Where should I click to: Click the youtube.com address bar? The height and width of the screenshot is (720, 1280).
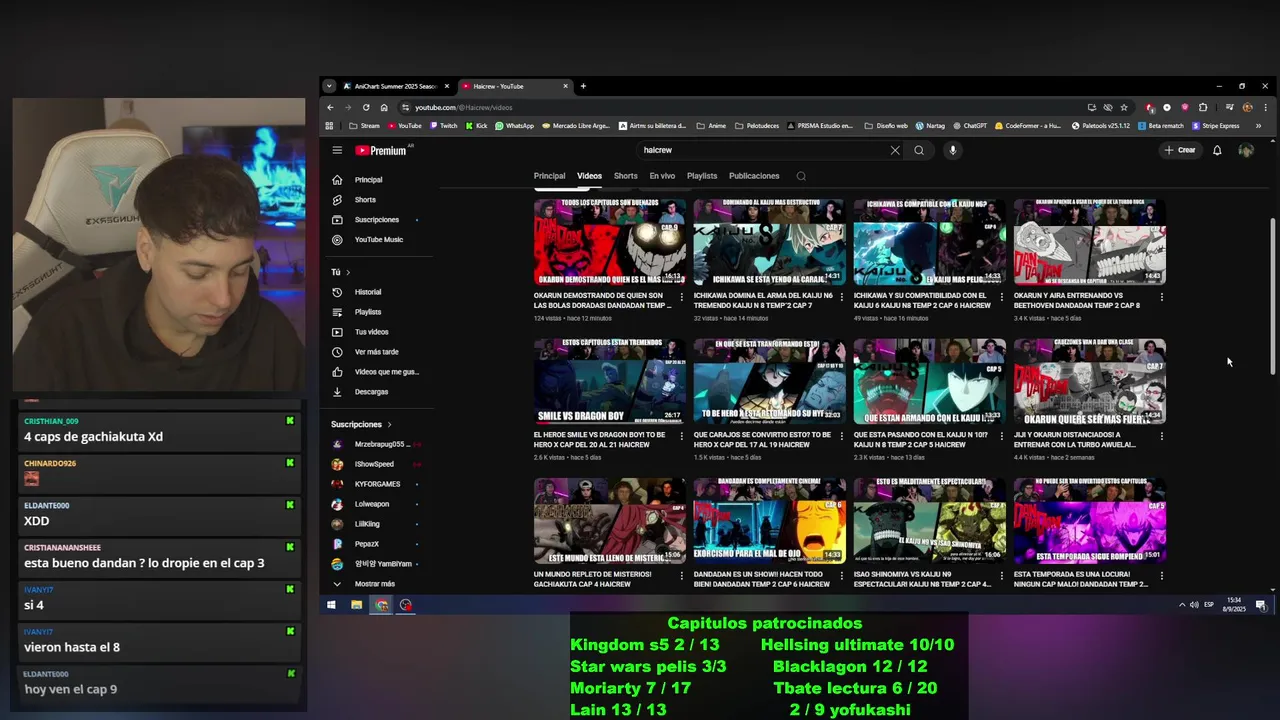click(x=740, y=107)
